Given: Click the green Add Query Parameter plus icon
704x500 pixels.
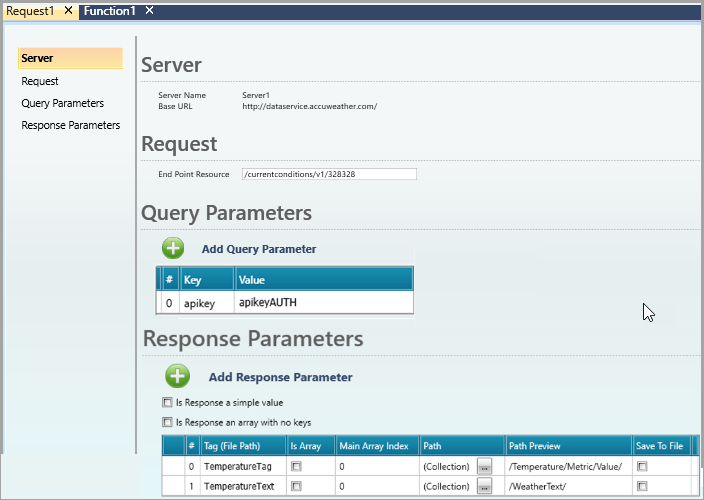Looking at the screenshot, I should coord(173,248).
